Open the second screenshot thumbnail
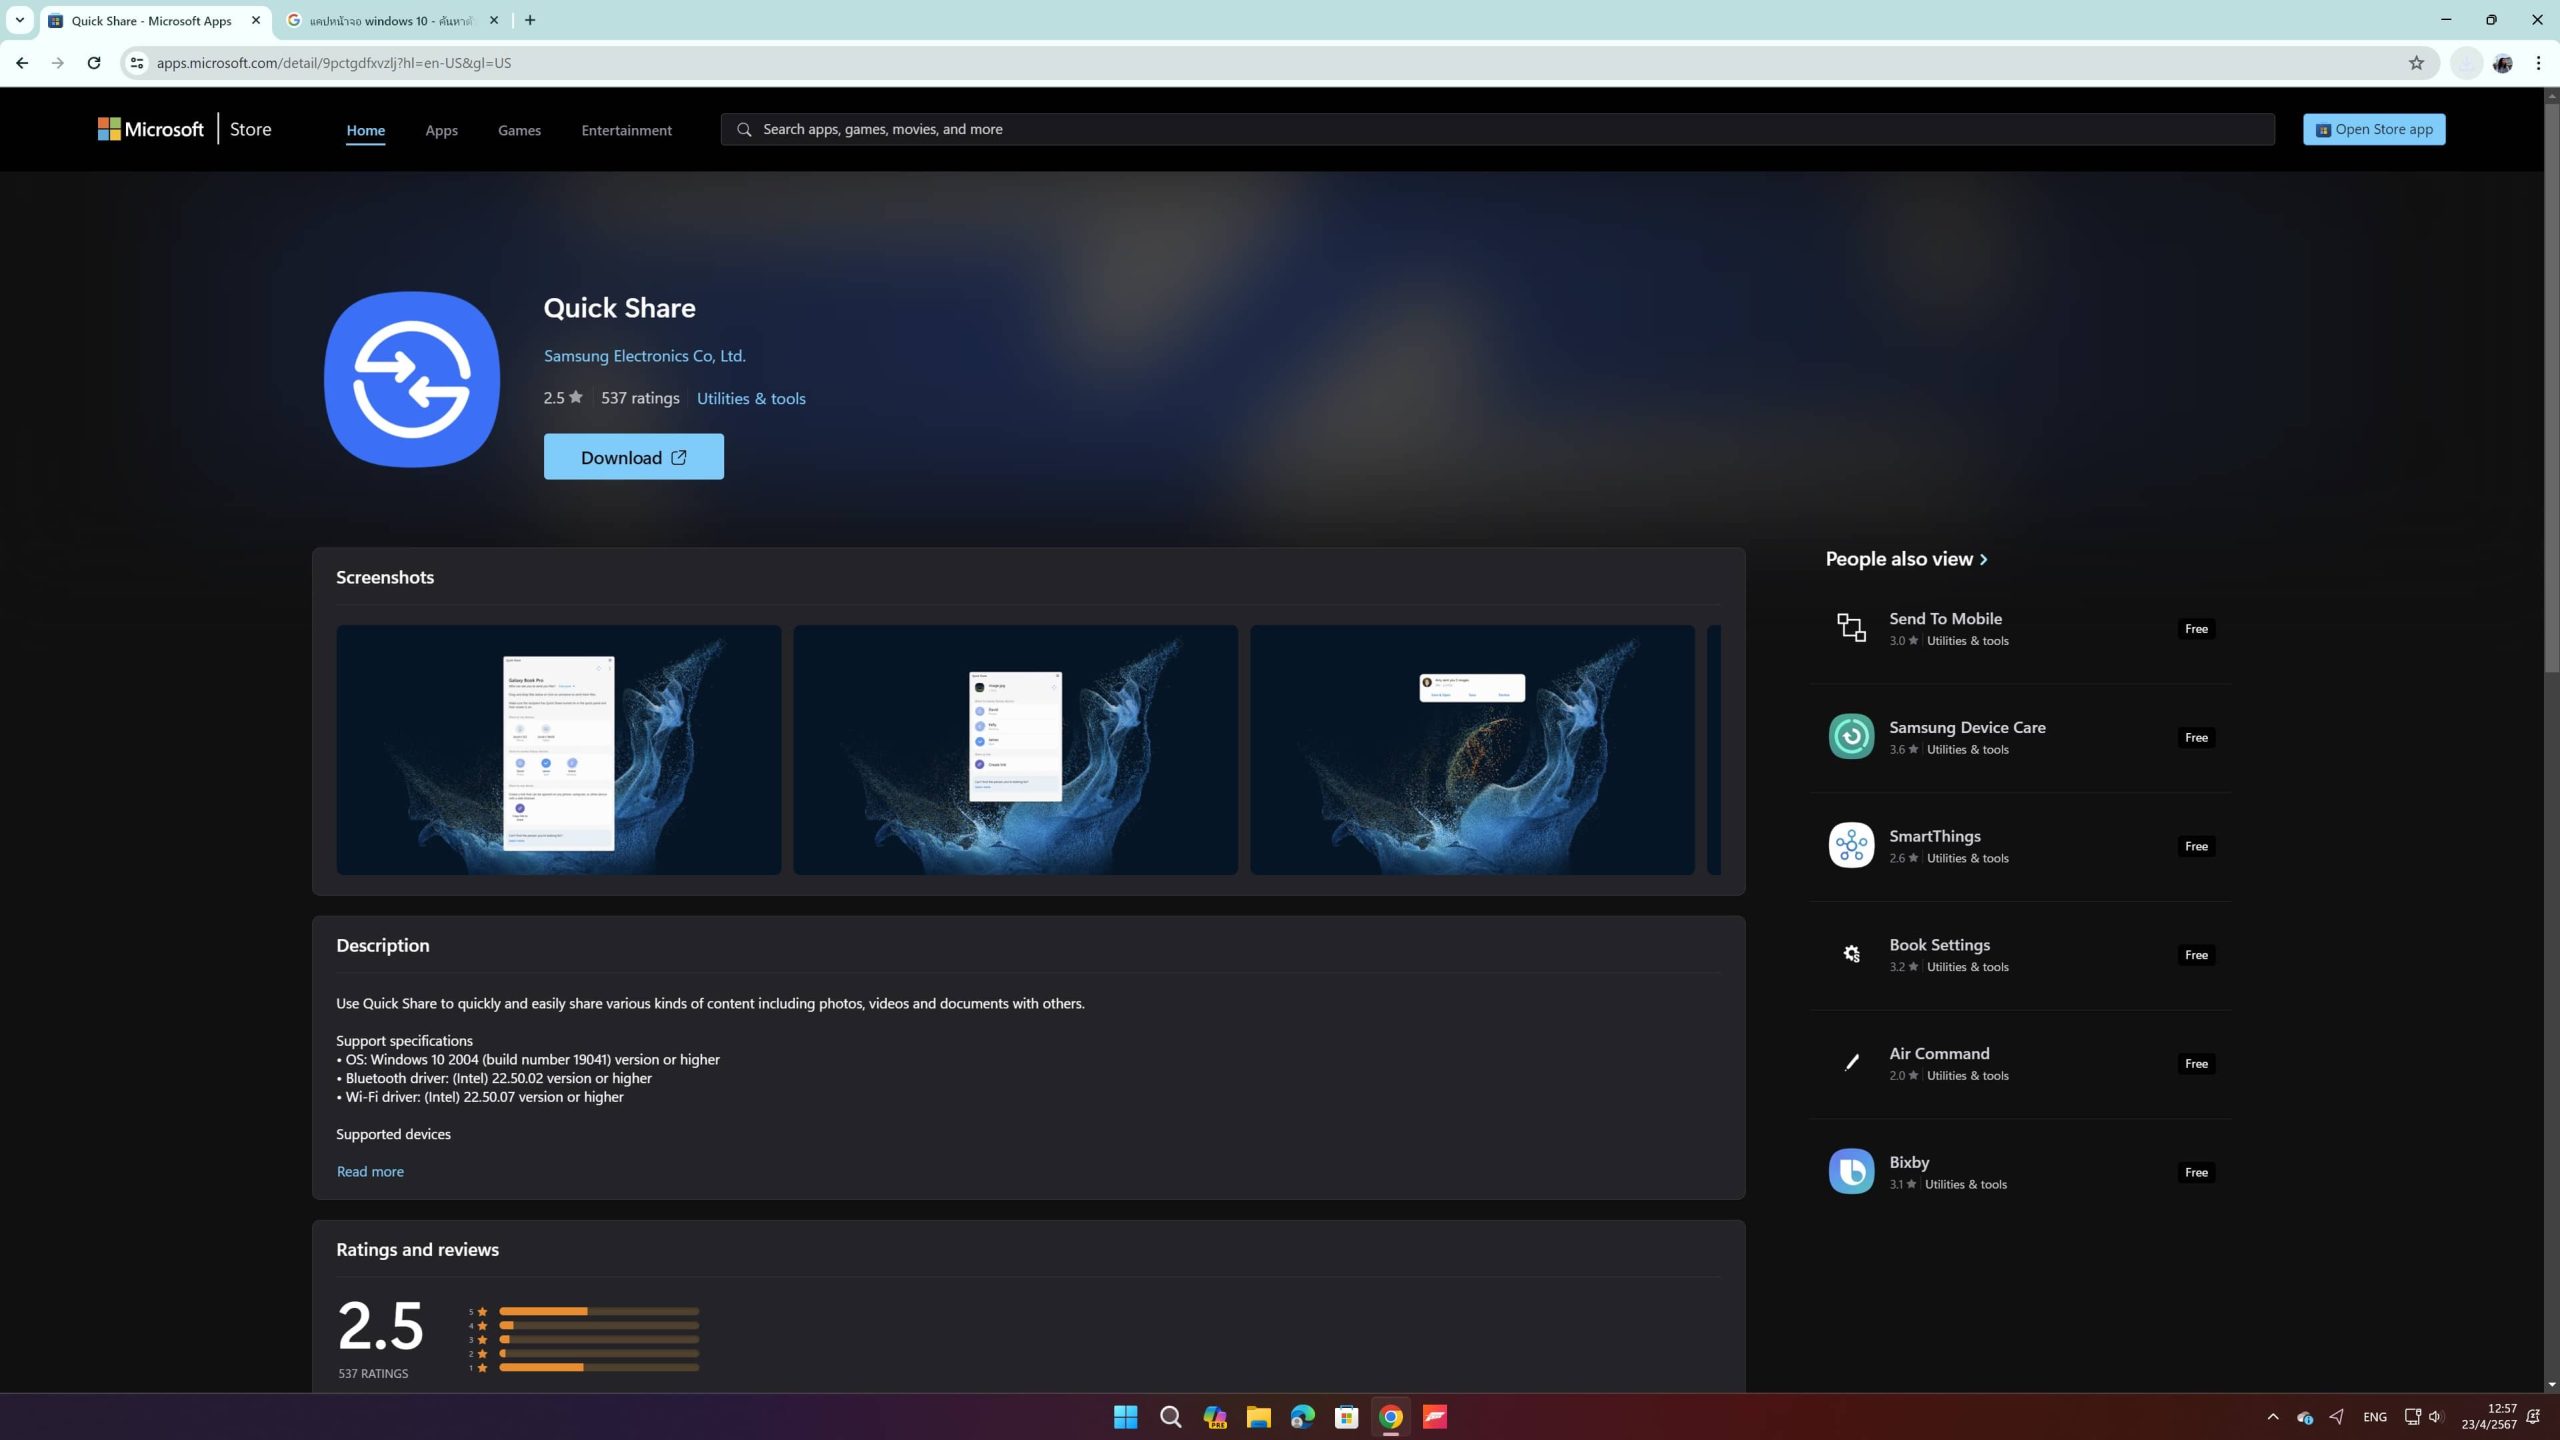The image size is (2560, 1440). click(1015, 750)
